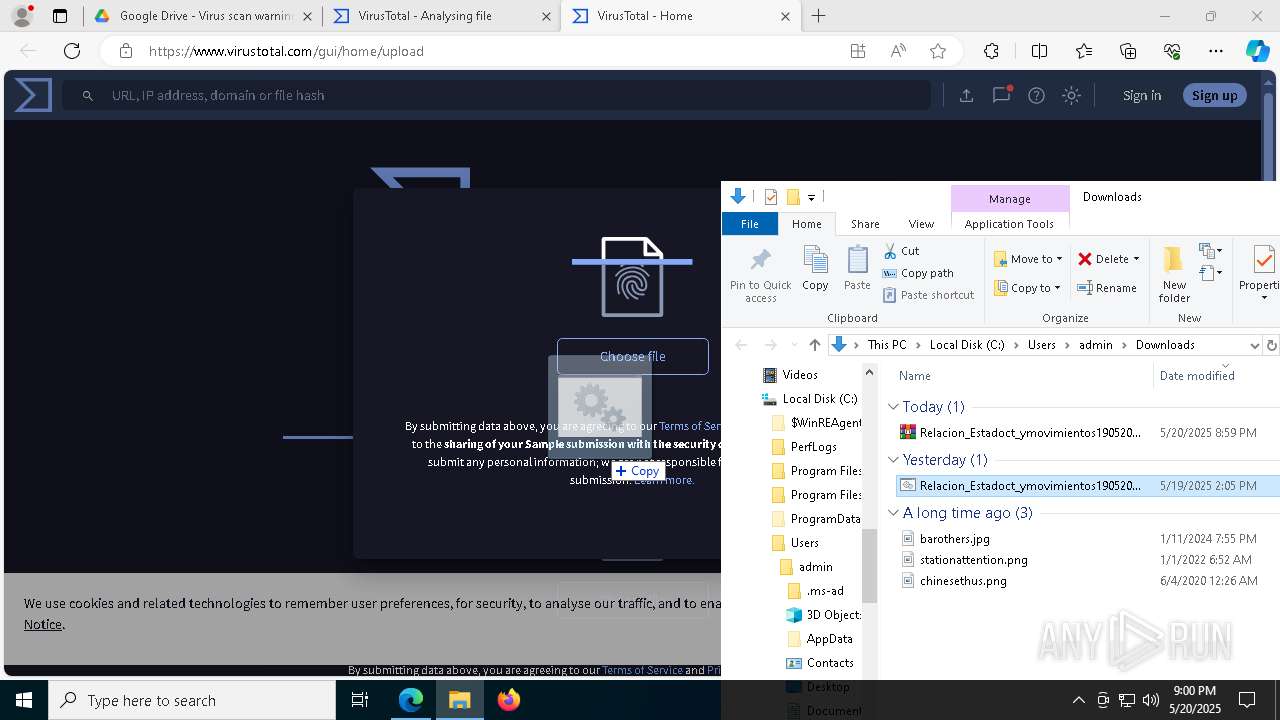Refresh the Explorer Downloads view
1280x720 pixels.
(1271, 345)
